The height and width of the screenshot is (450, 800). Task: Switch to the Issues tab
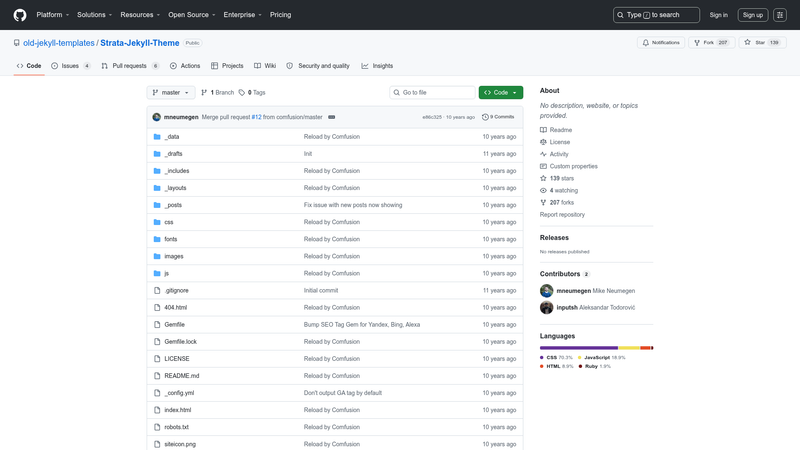(x=71, y=66)
